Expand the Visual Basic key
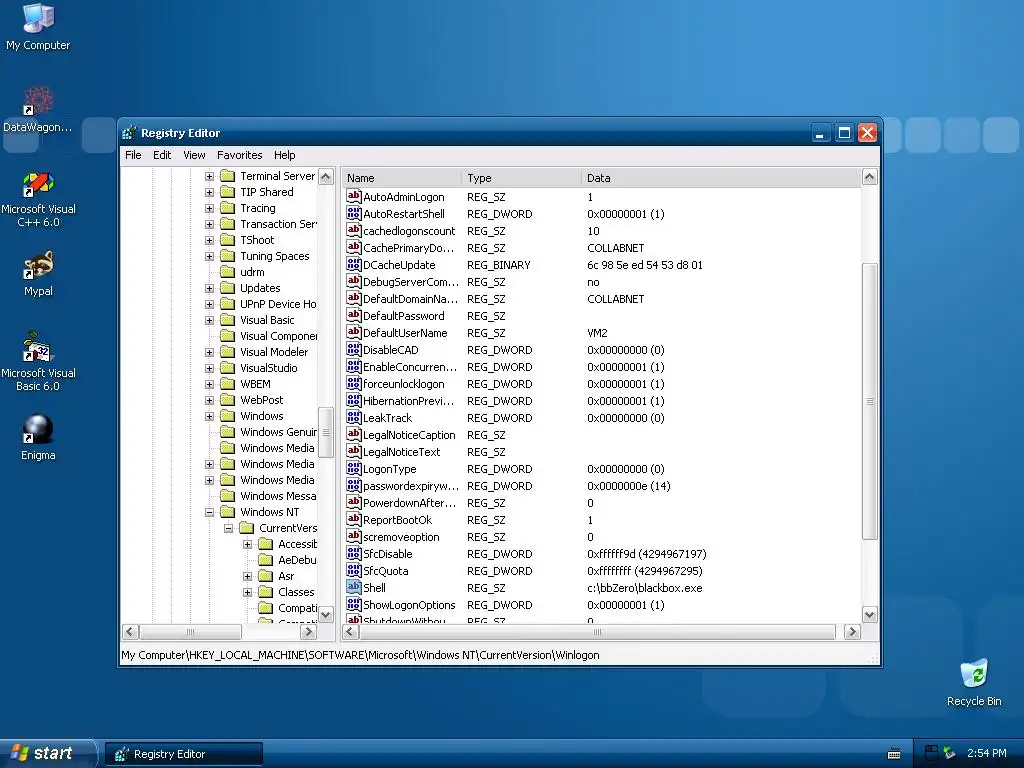This screenshot has width=1024, height=768. (209, 320)
